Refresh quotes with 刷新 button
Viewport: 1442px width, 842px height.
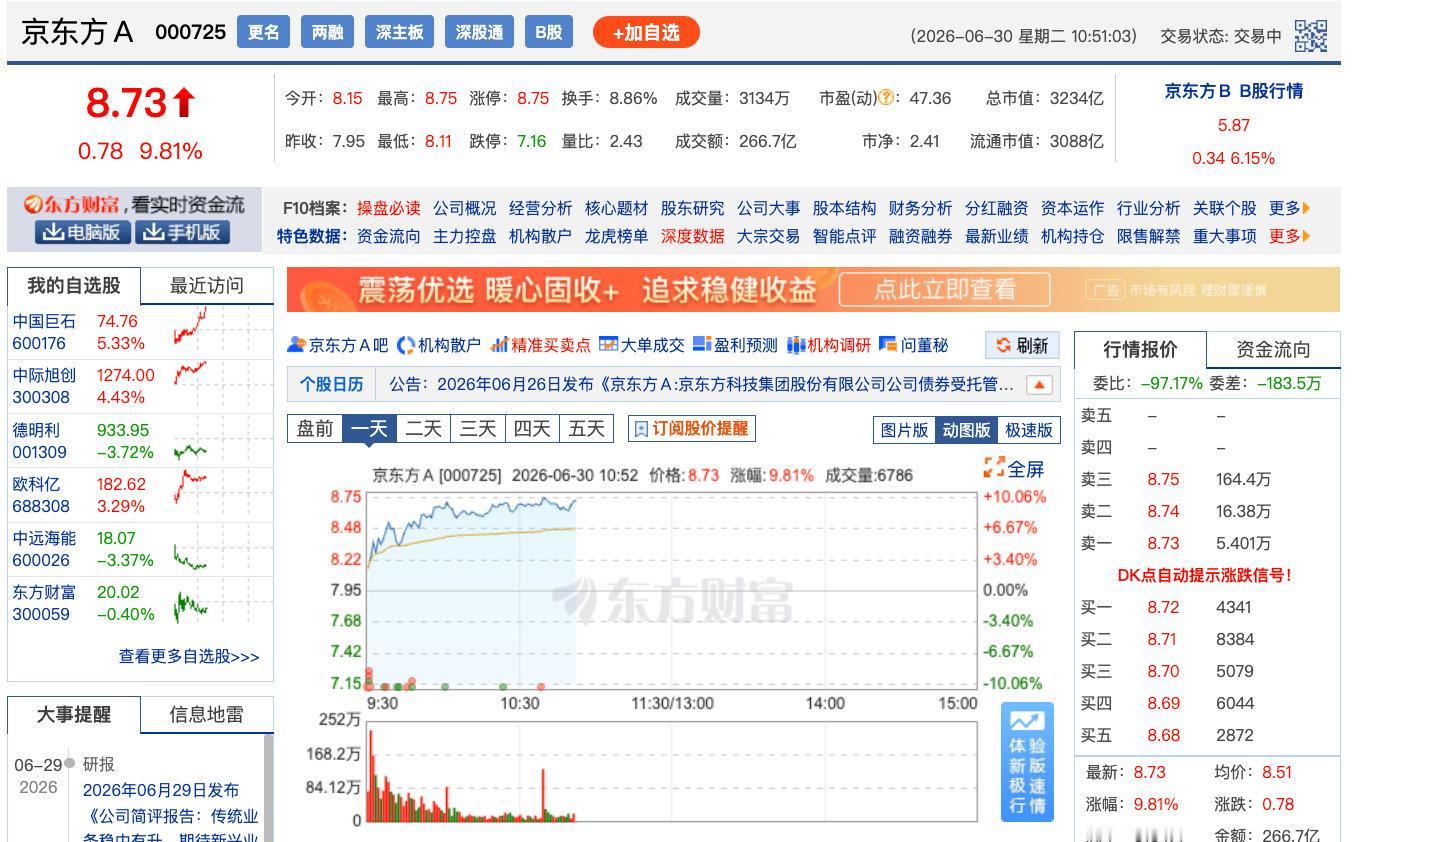(1022, 346)
